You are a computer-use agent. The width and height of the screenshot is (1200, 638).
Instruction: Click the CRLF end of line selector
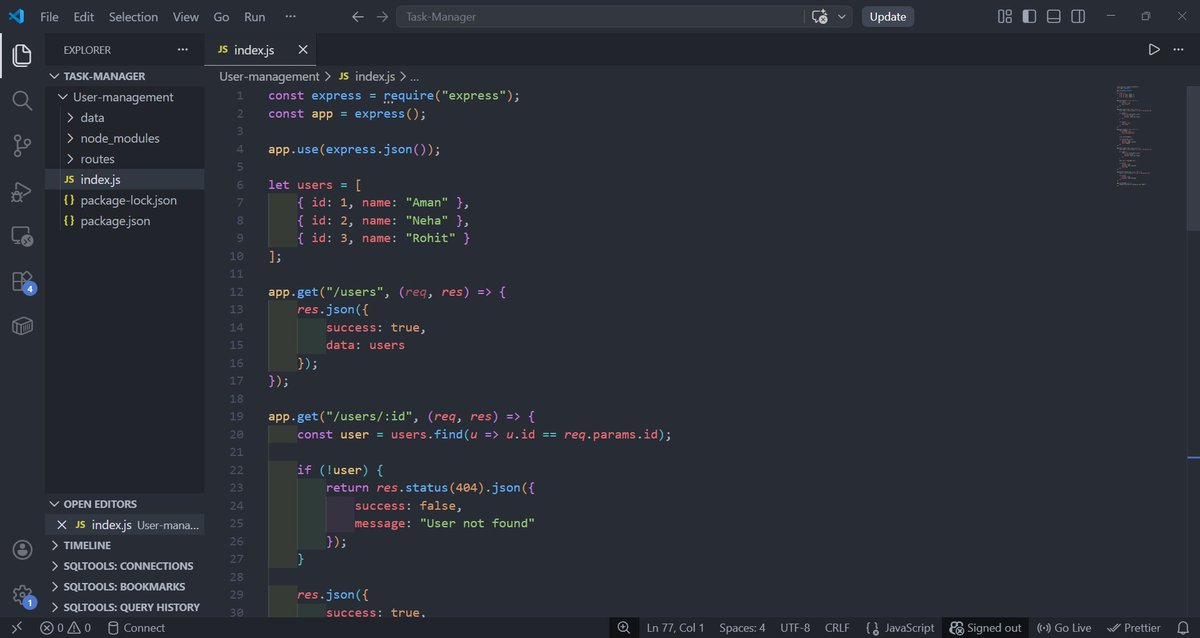tap(837, 628)
